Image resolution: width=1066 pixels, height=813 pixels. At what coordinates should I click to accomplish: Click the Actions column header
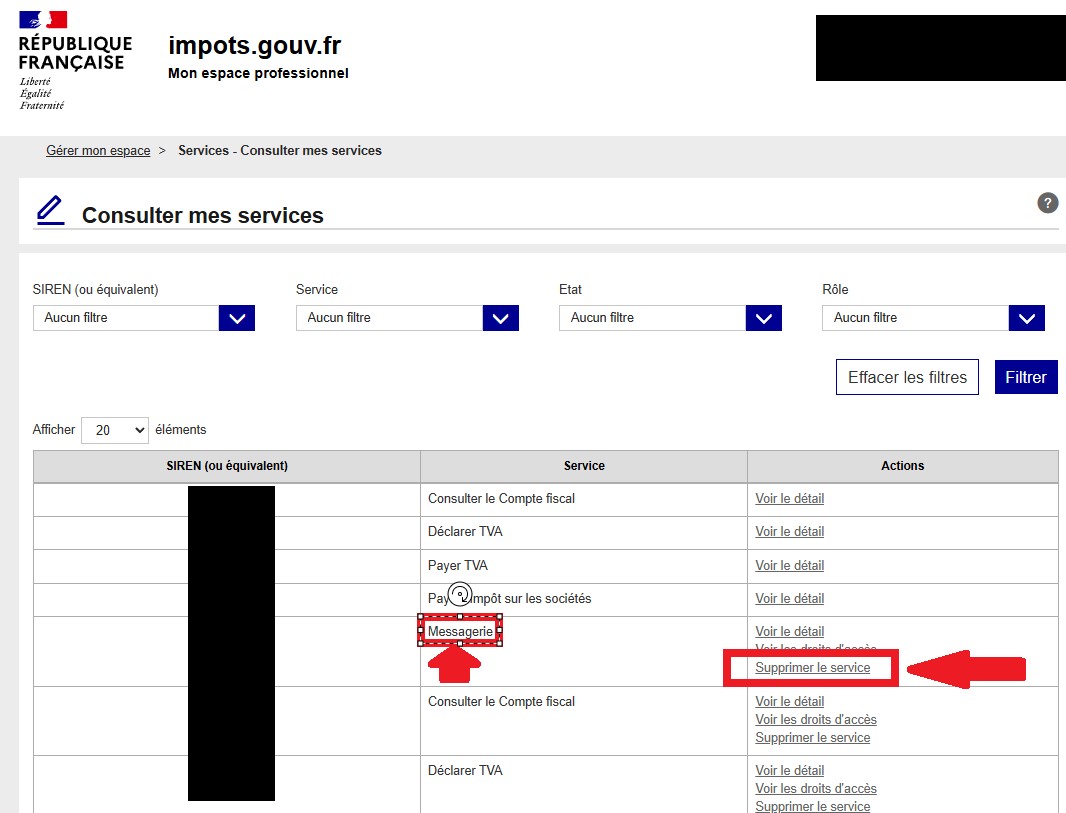pos(902,466)
